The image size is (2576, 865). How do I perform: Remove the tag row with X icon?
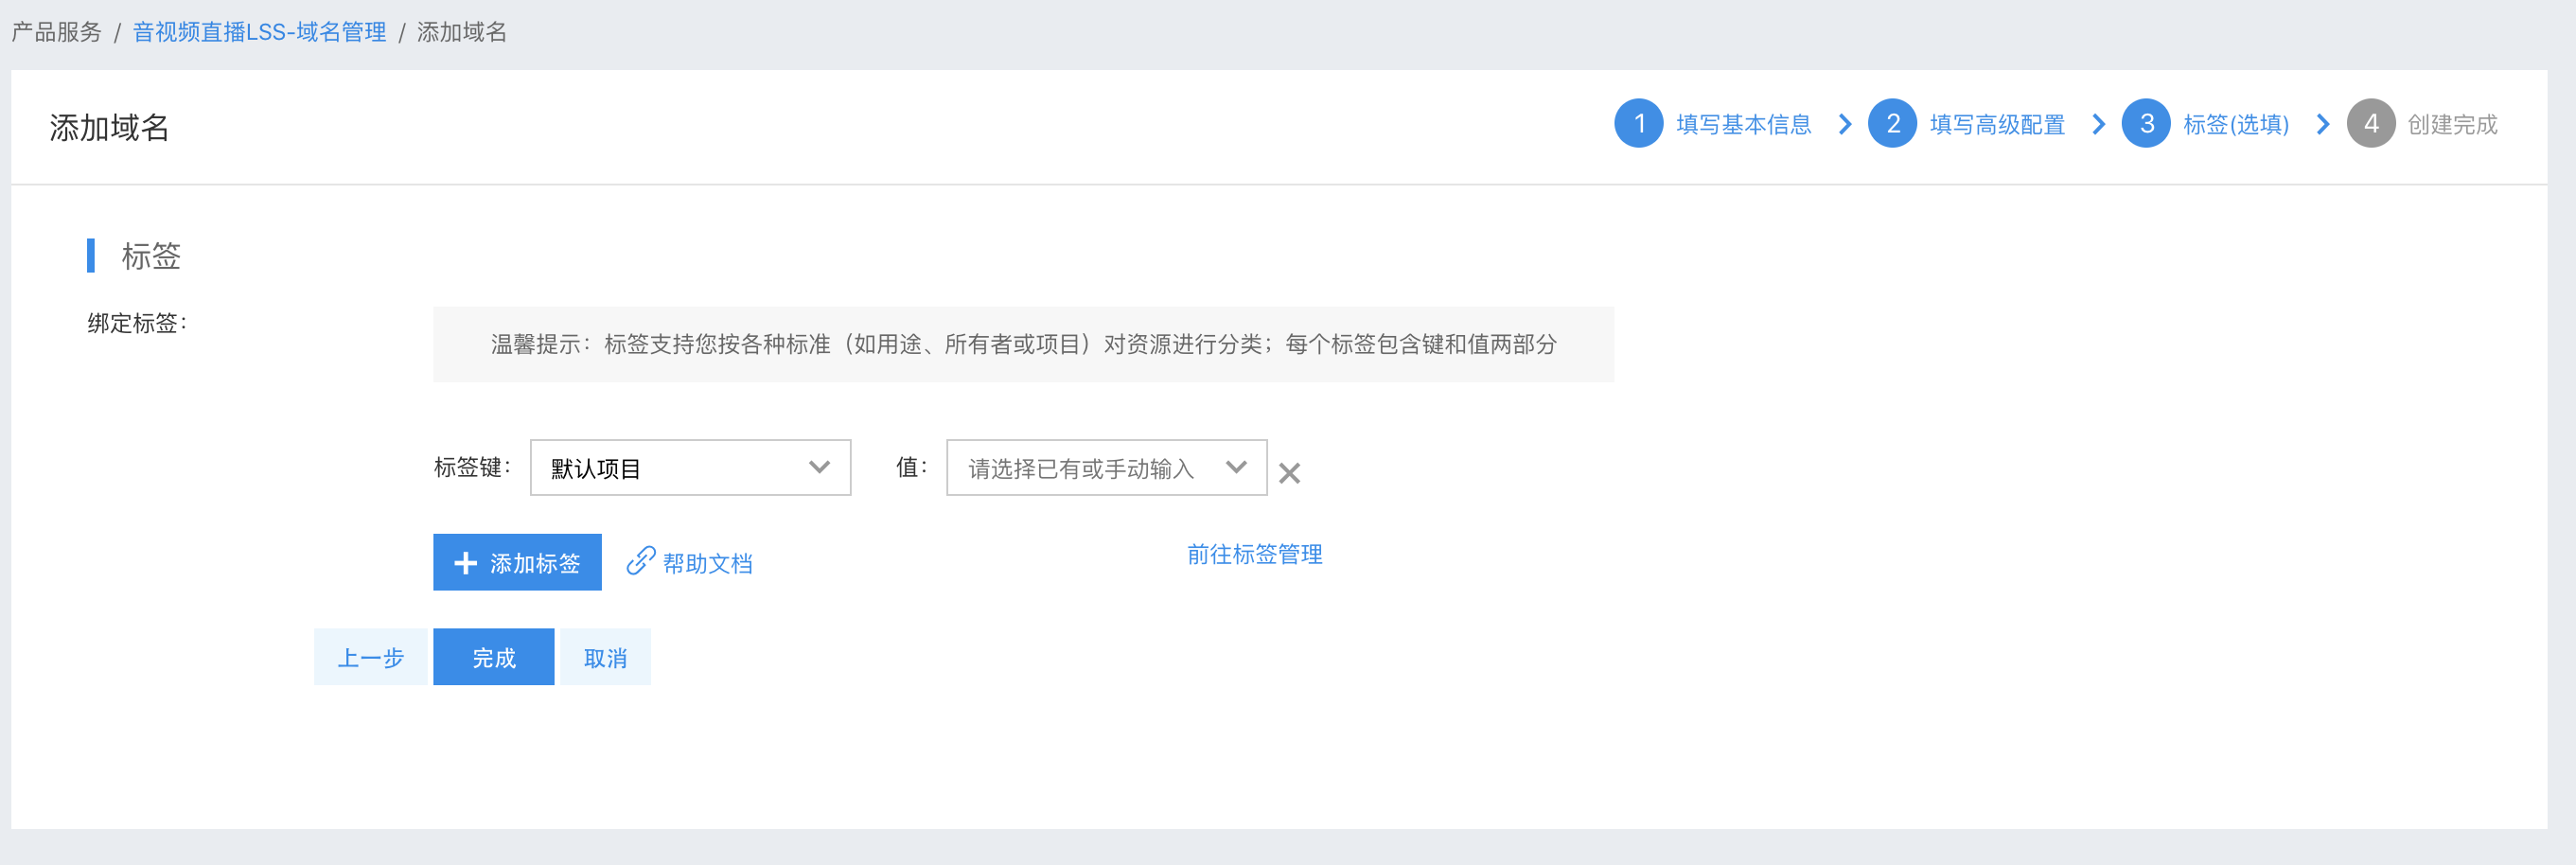1289,473
